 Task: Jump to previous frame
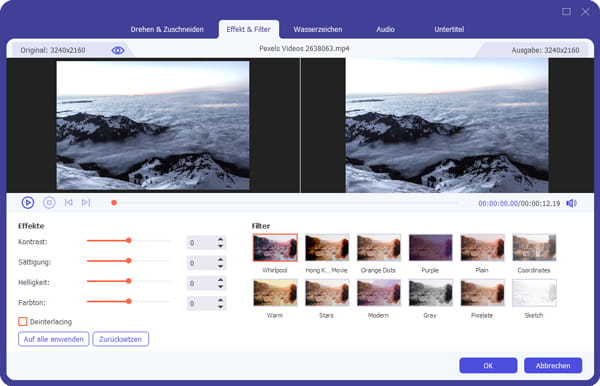click(x=68, y=202)
